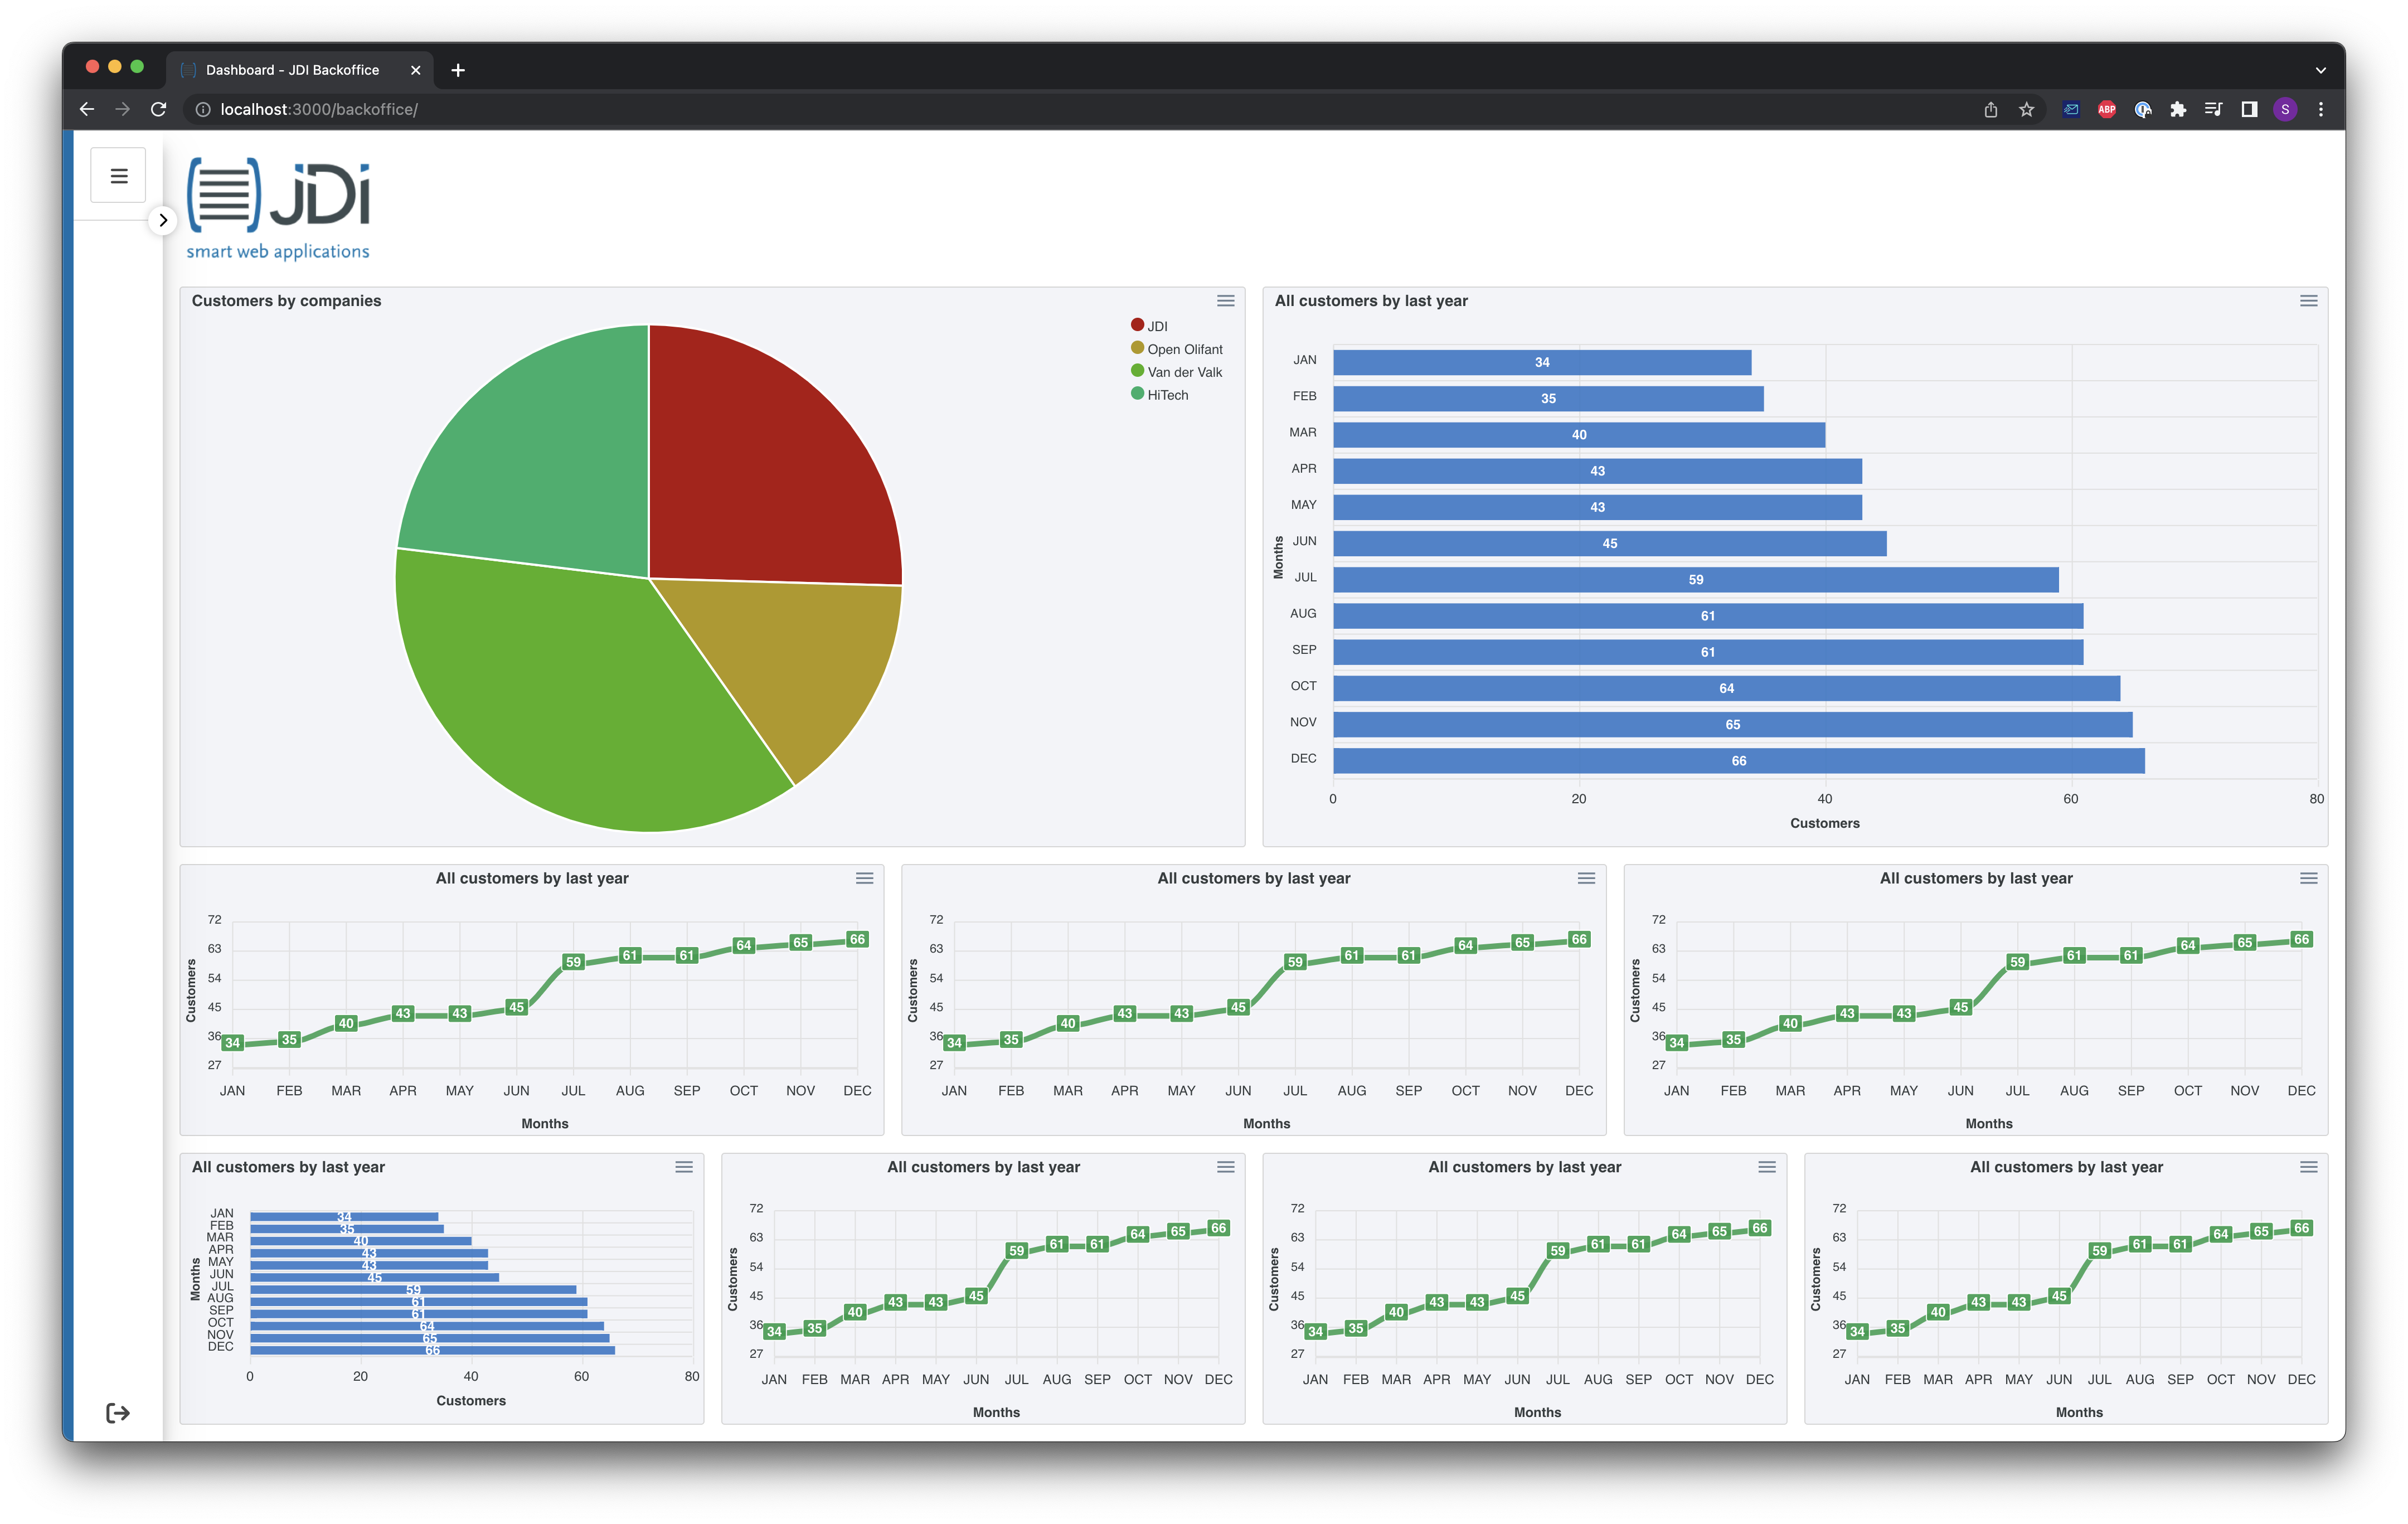Toggle JDI series in pie legend
Image resolution: width=2408 pixels, height=1524 pixels.
(x=1149, y=326)
